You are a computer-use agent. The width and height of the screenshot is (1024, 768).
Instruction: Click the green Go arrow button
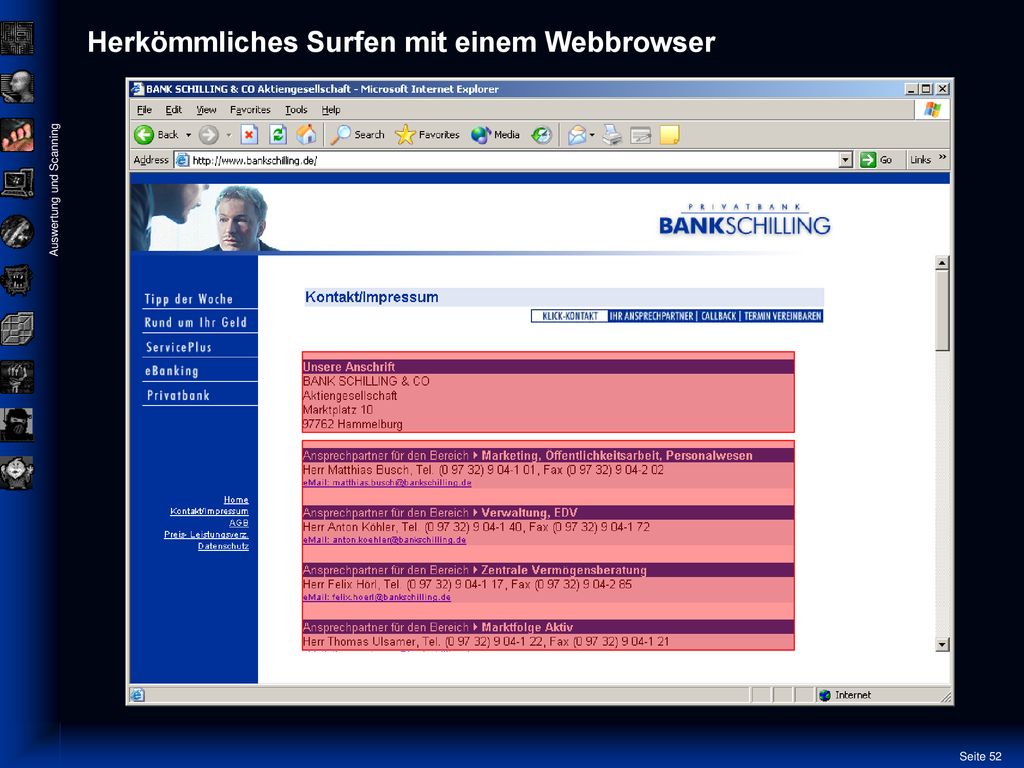point(867,160)
